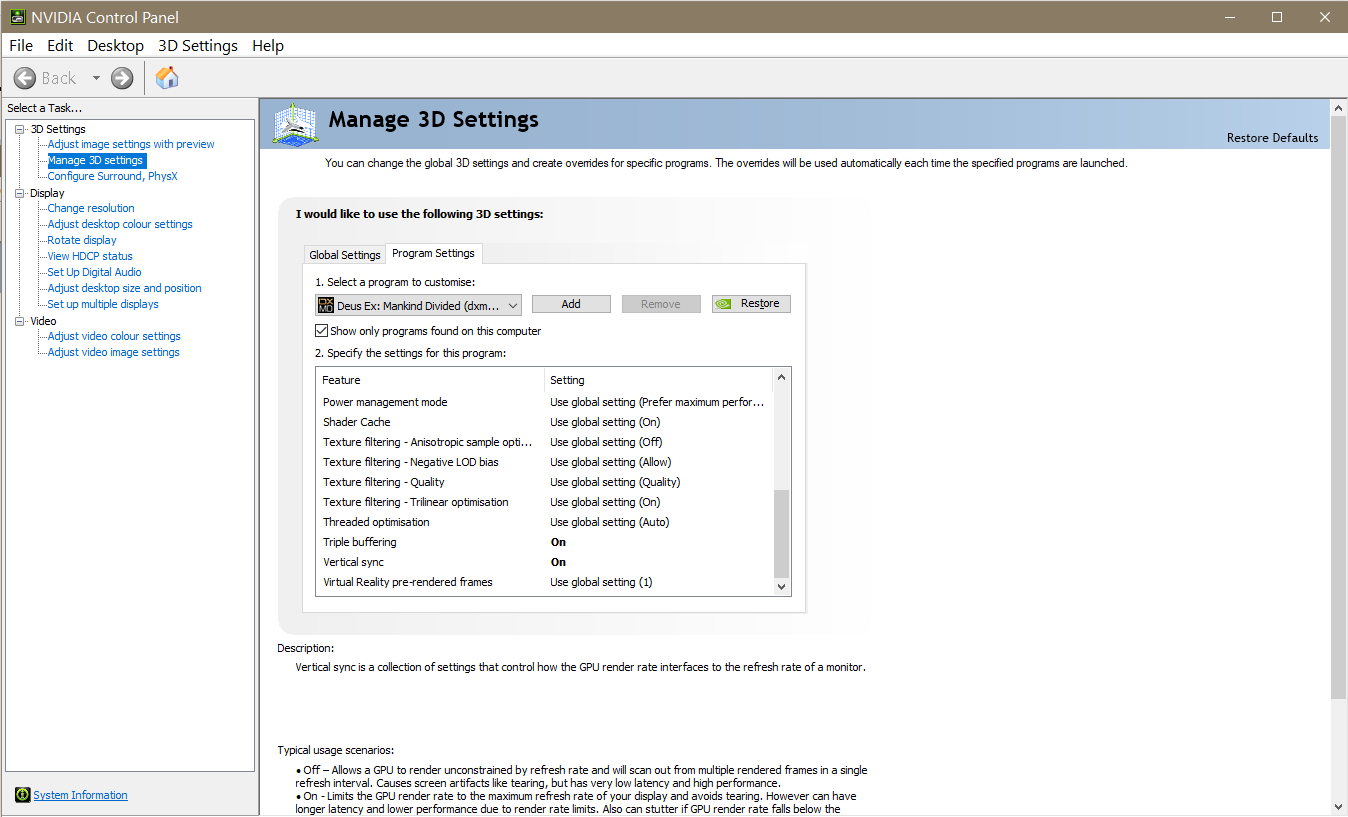This screenshot has height=817, width=1348.
Task: Open 'Configure Surround, PhysX'
Action: (113, 176)
